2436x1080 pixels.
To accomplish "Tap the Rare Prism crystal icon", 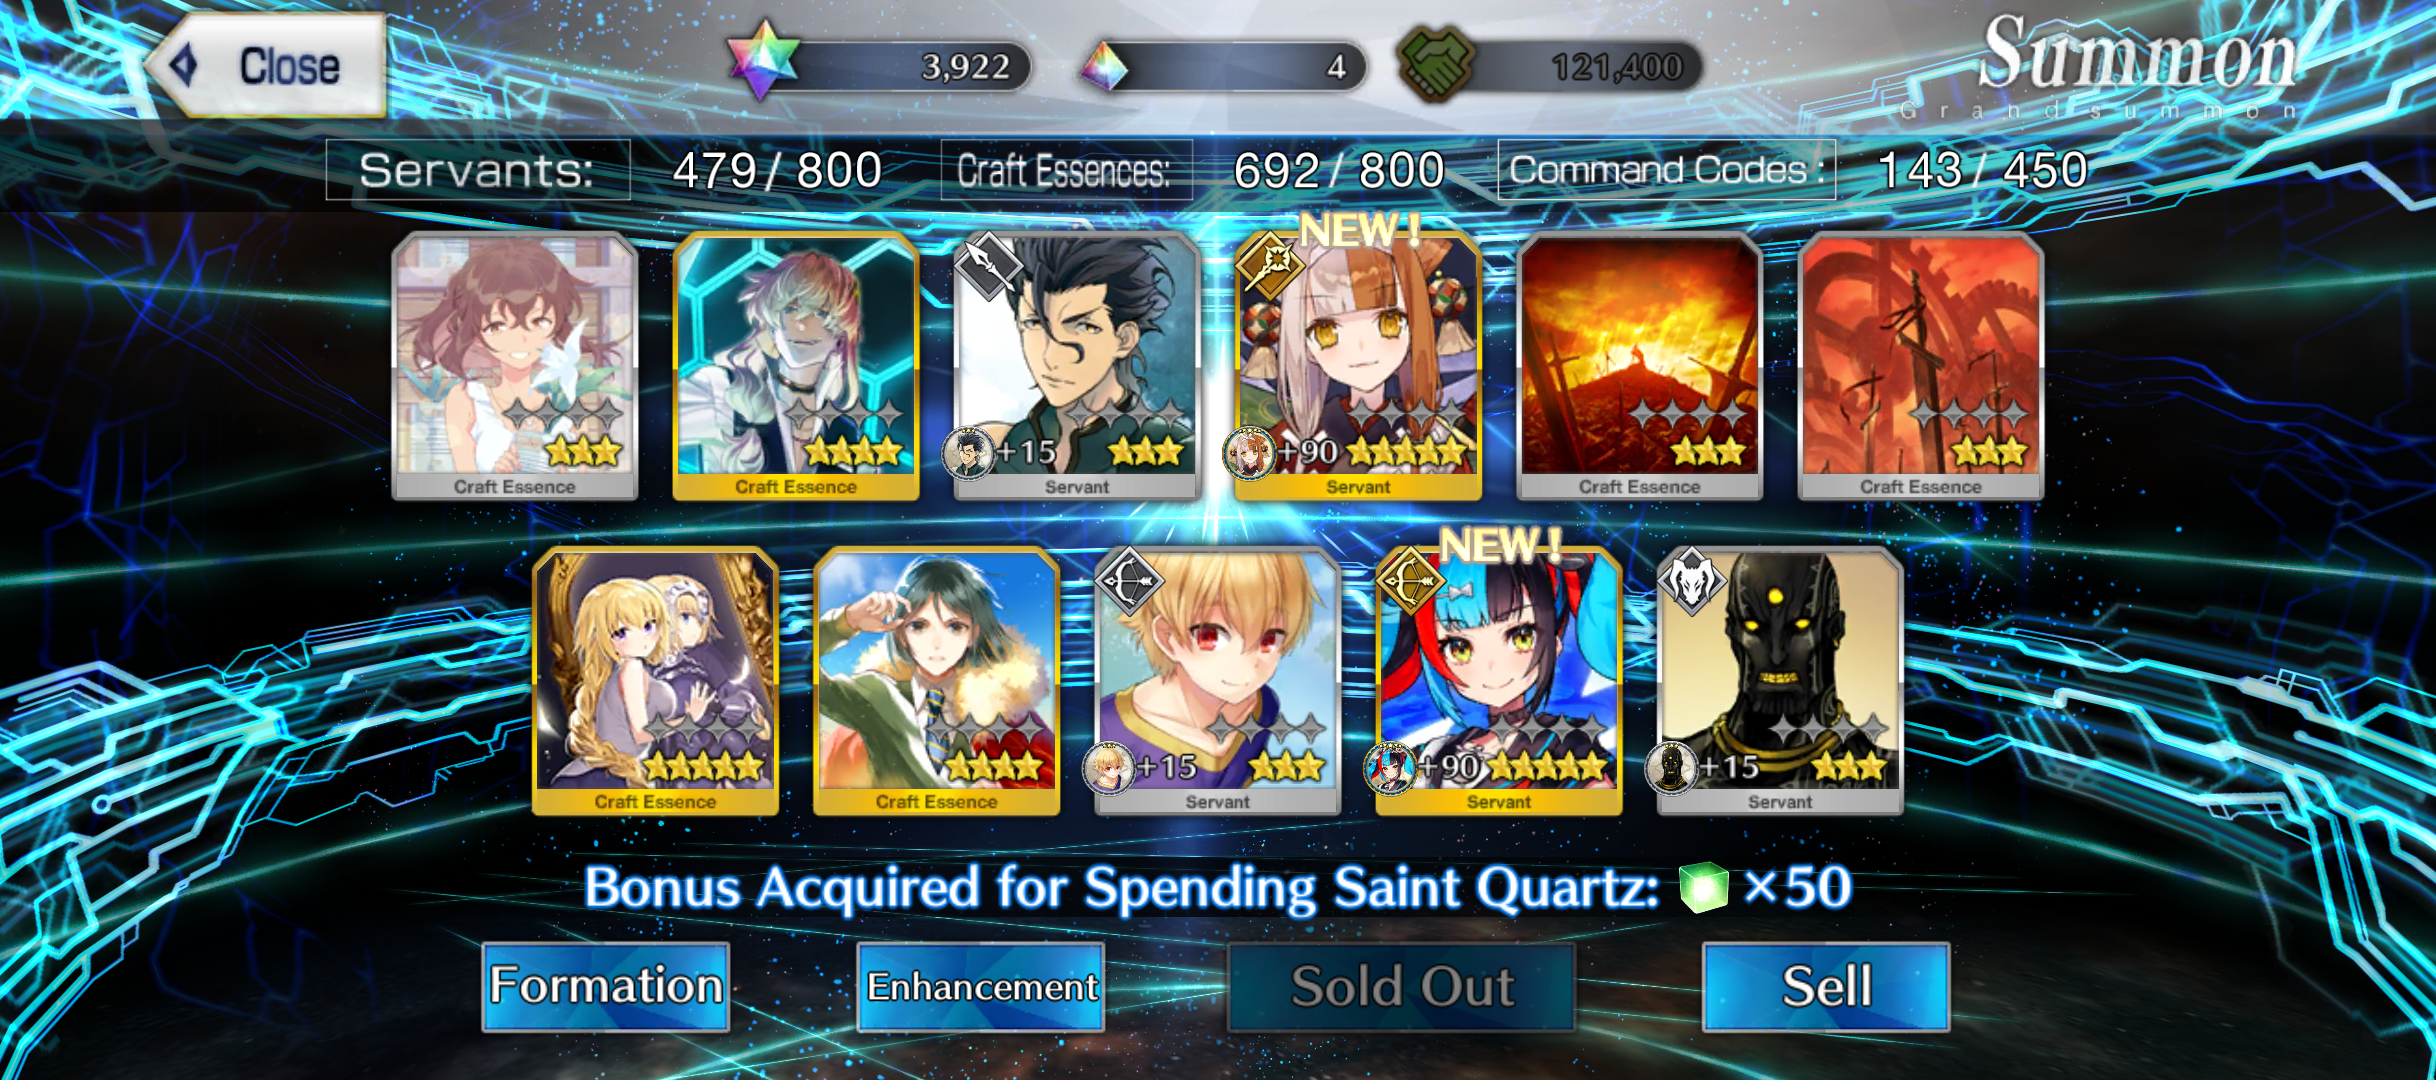I will [1105, 66].
